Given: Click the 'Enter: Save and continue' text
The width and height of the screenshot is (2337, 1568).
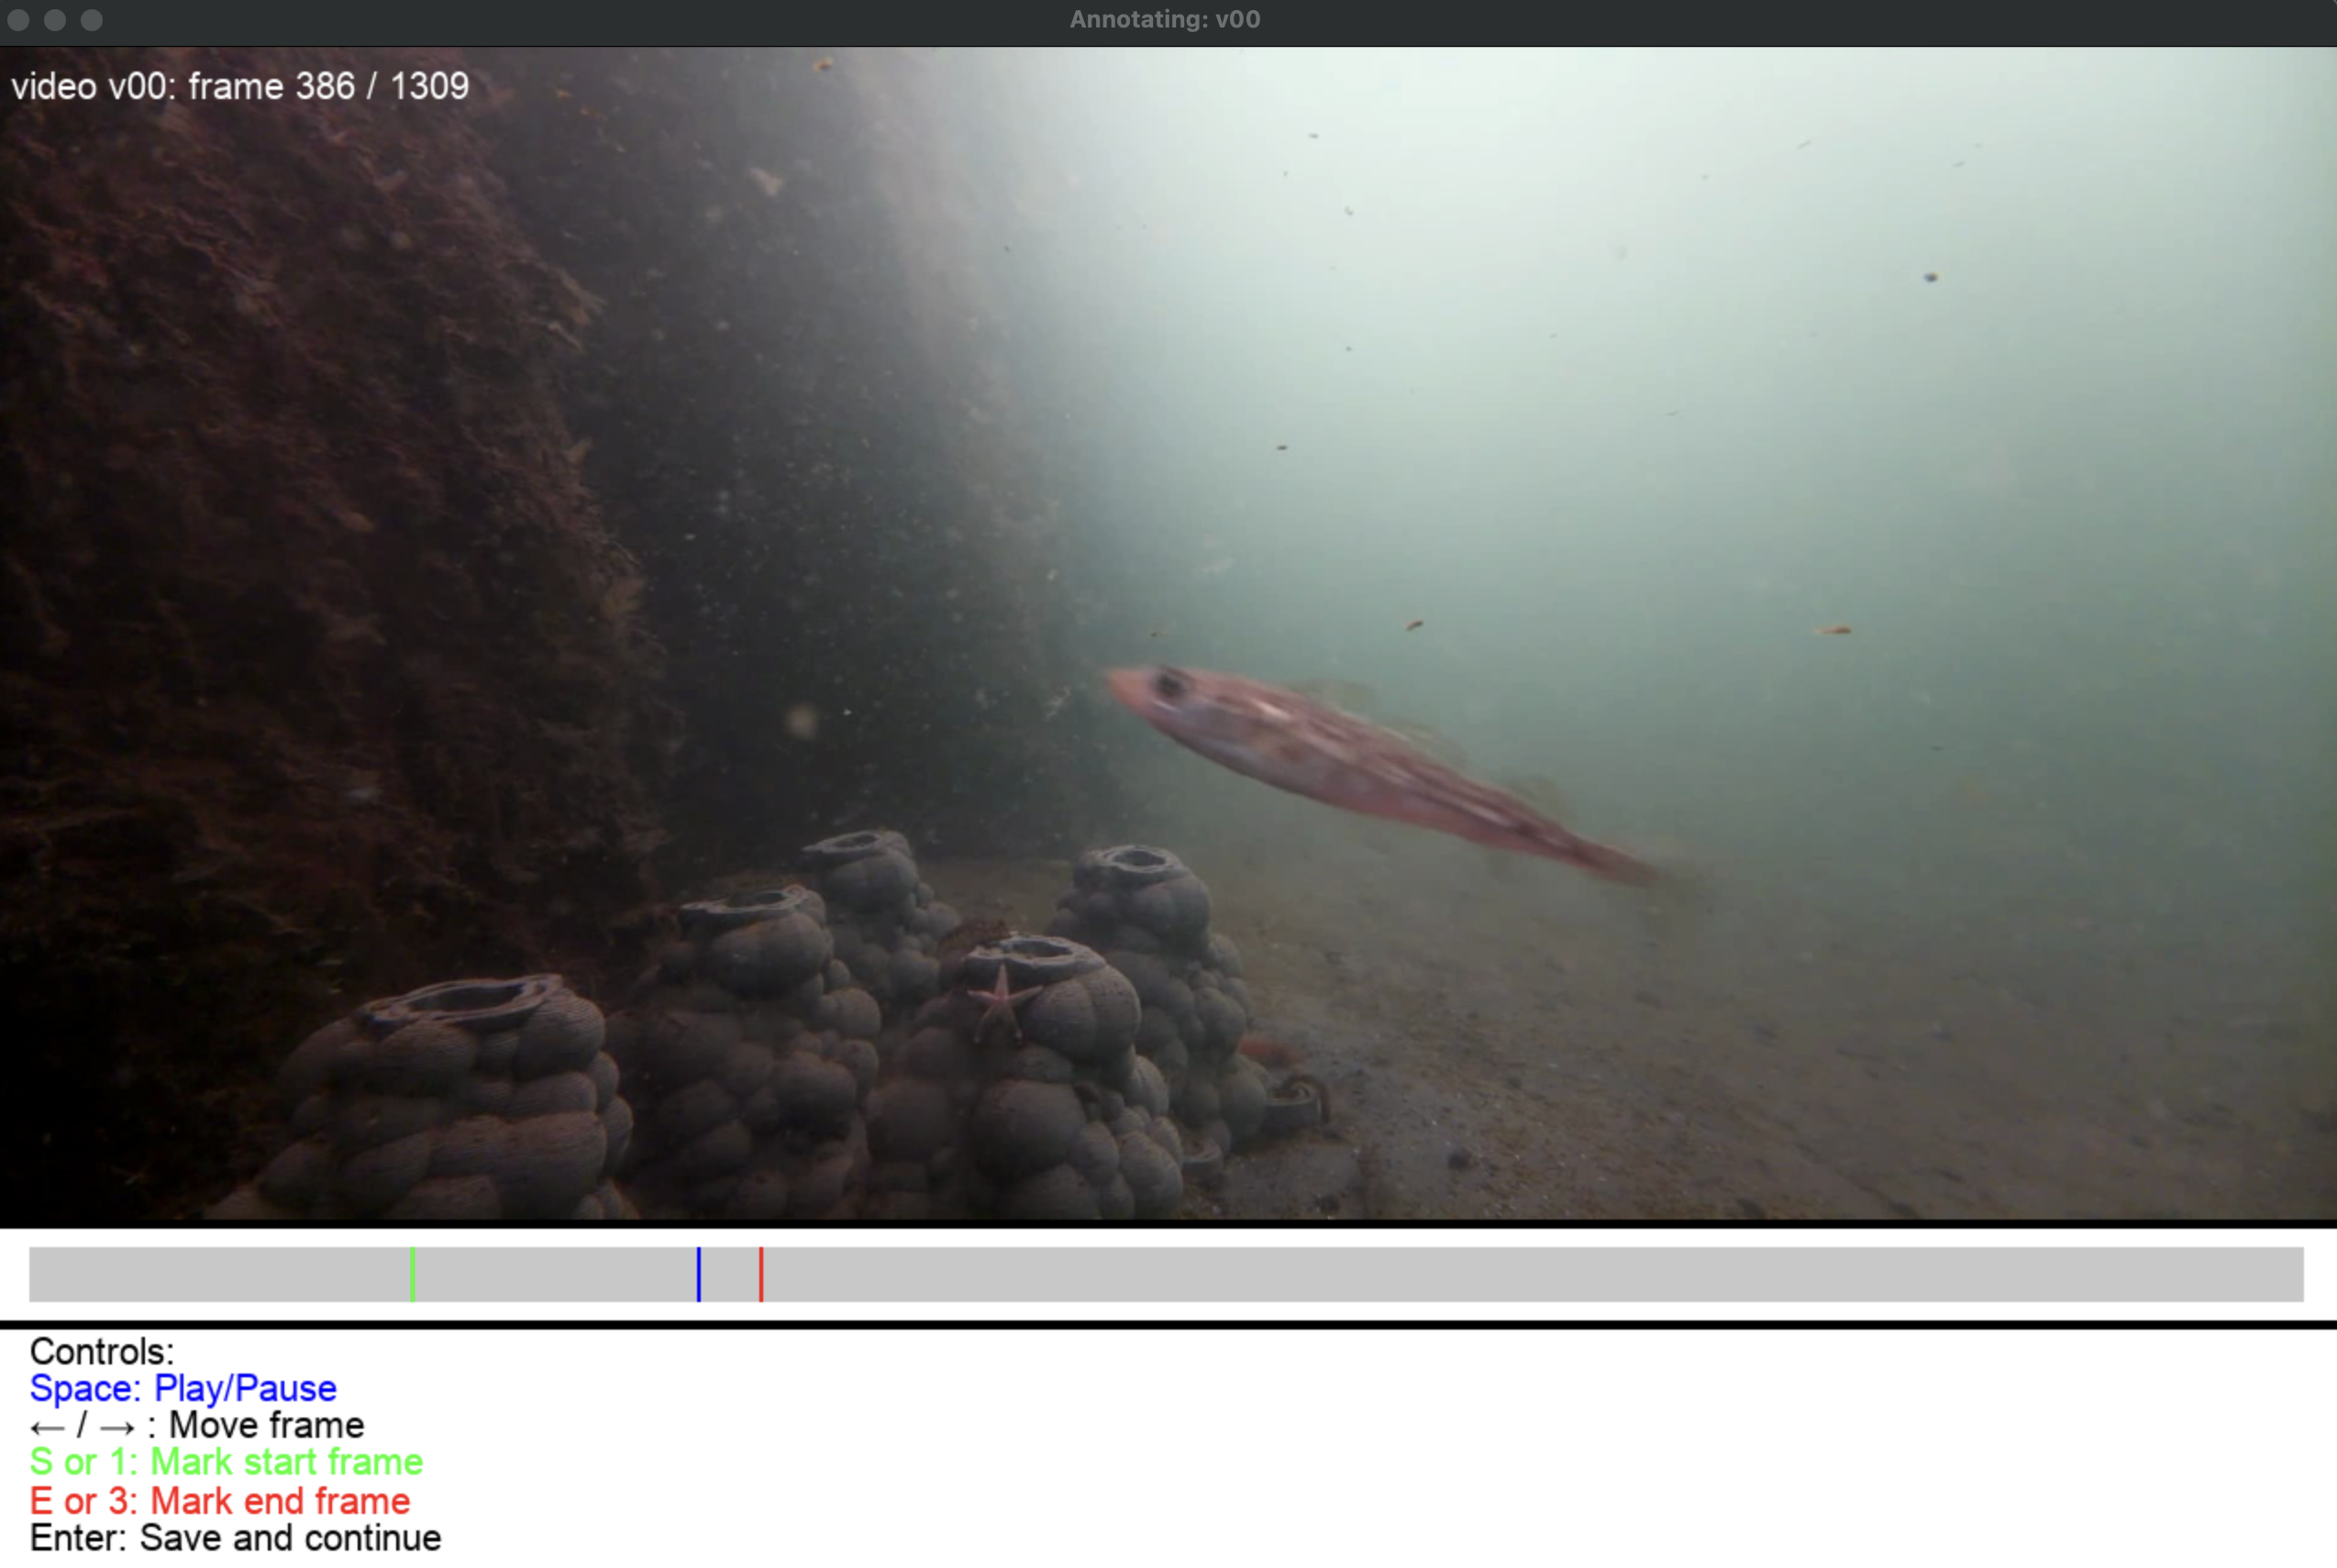Looking at the screenshot, I should [x=235, y=1538].
